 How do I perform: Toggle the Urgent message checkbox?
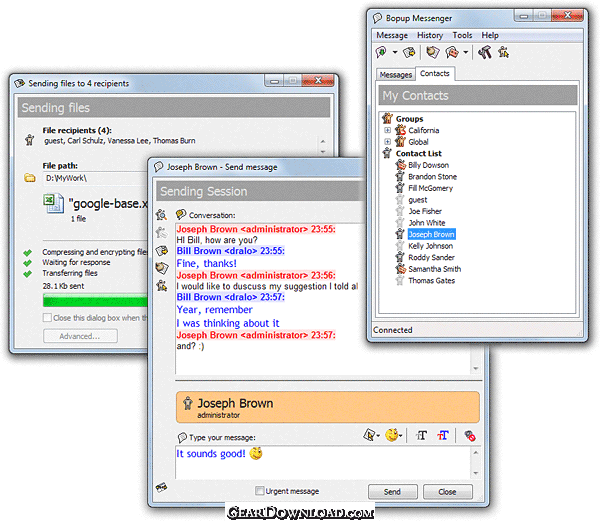260,491
